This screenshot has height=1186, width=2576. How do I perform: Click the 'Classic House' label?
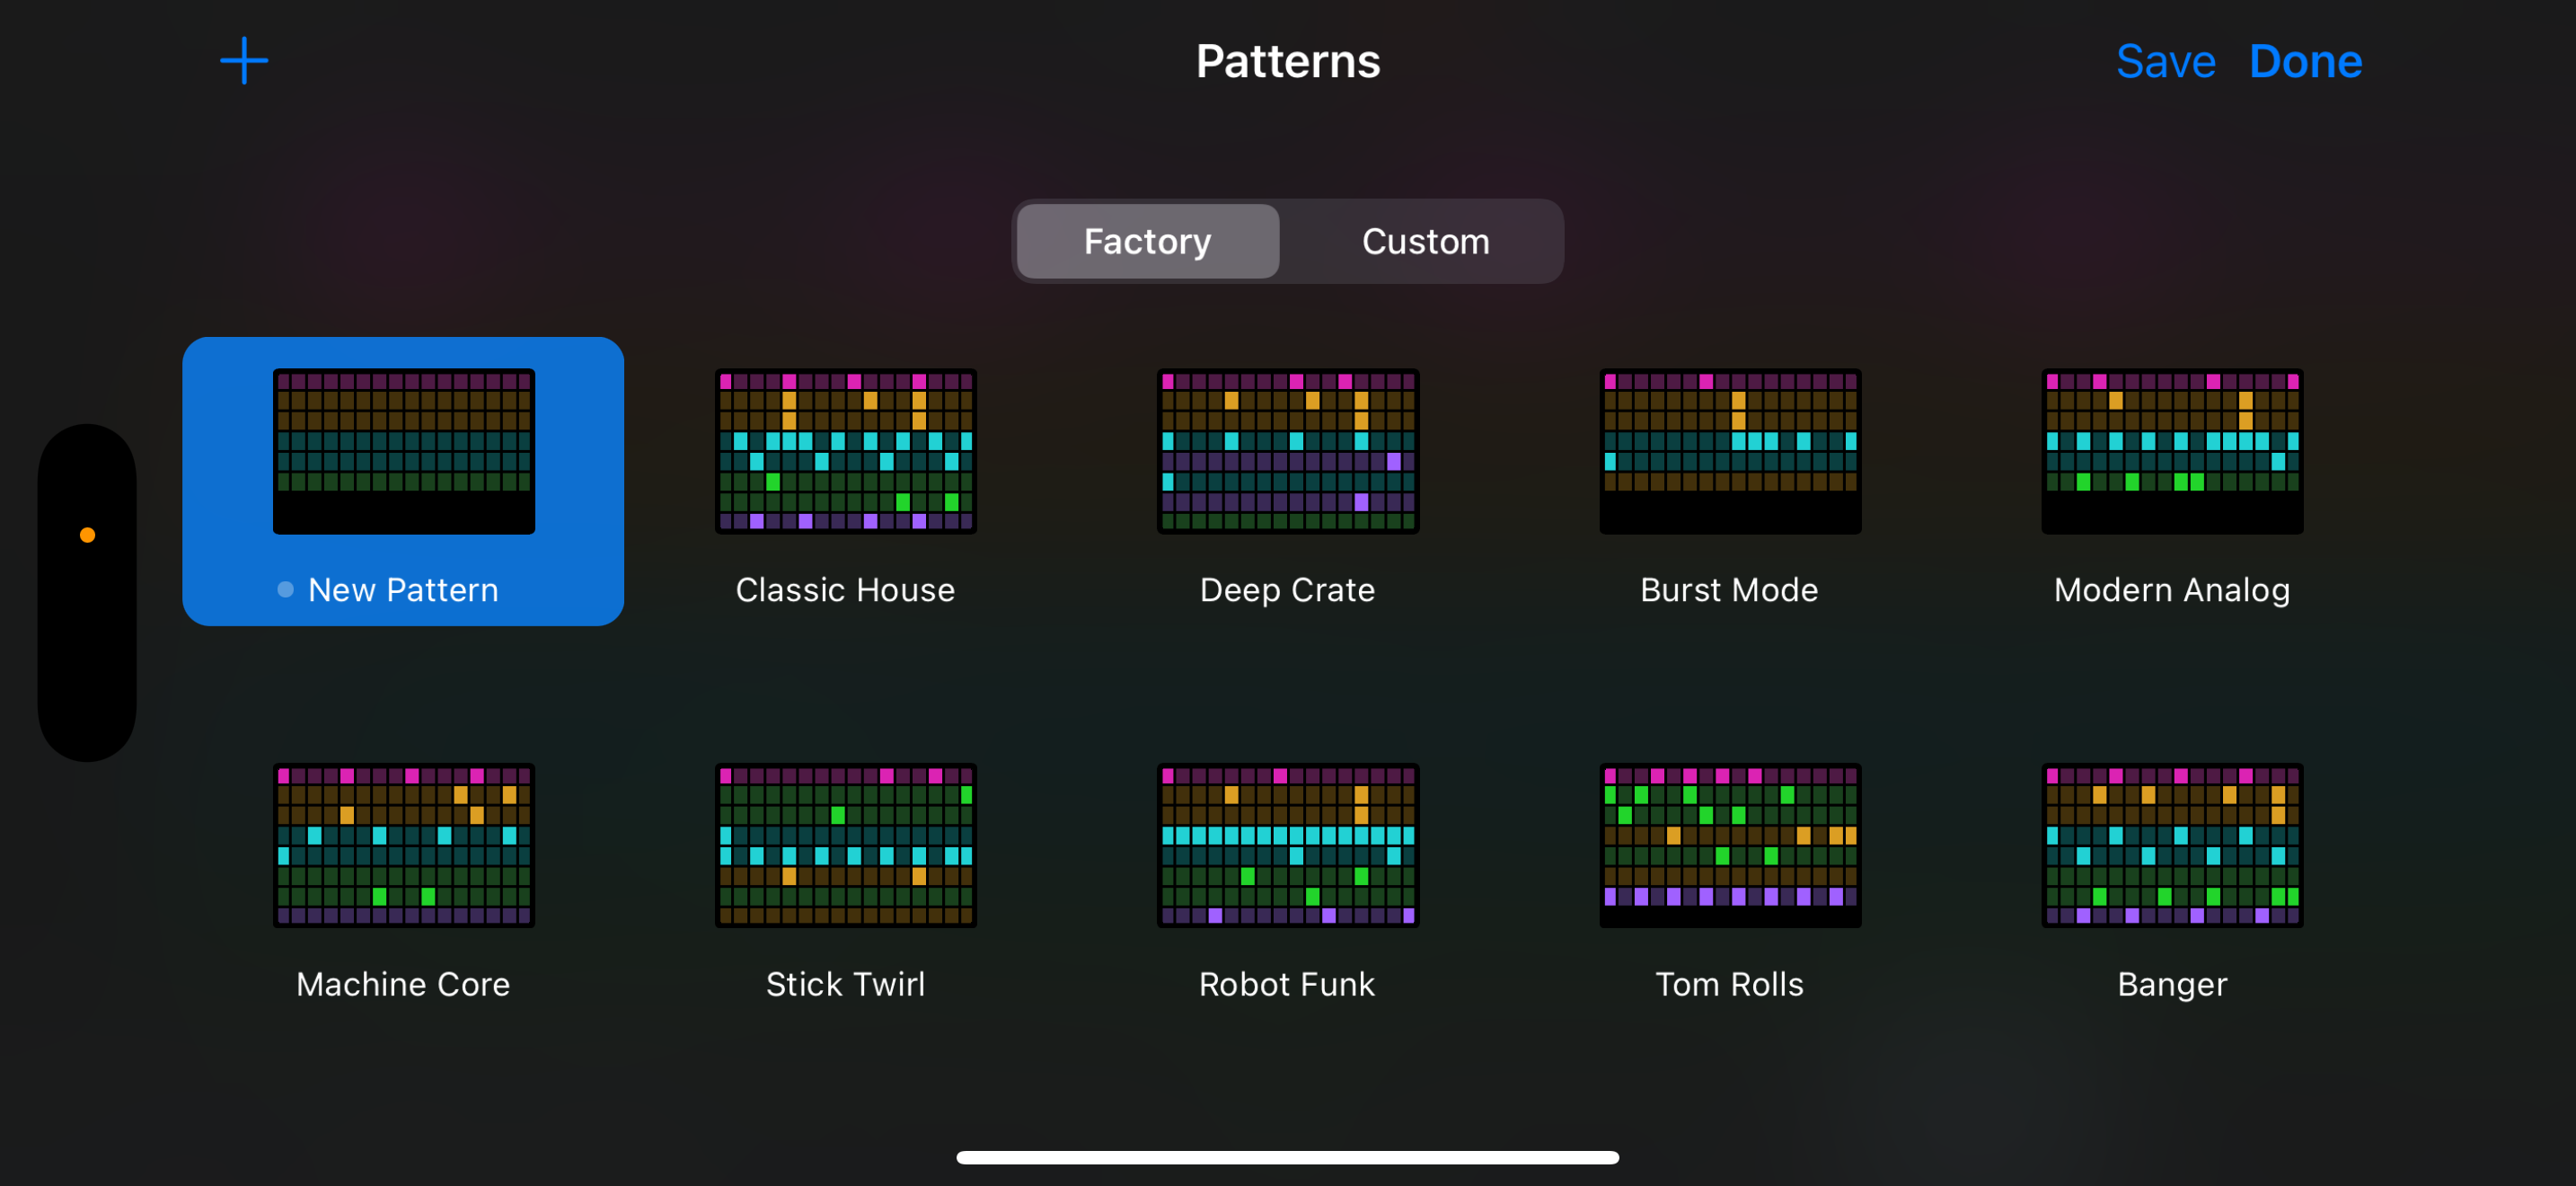[x=846, y=590]
